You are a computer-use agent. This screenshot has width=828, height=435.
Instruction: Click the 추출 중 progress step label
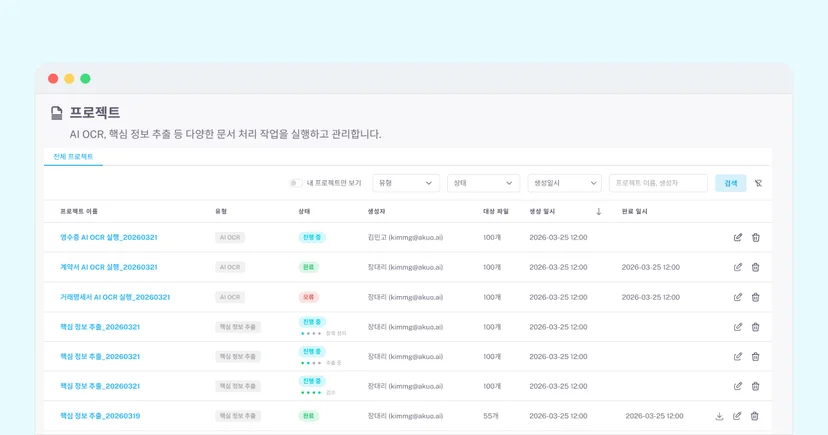(334, 363)
